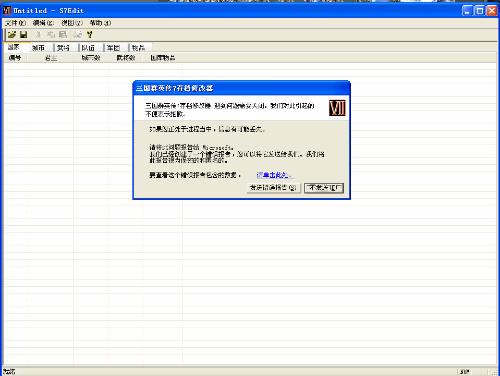Click the Open file toolbar icon

click(12, 35)
